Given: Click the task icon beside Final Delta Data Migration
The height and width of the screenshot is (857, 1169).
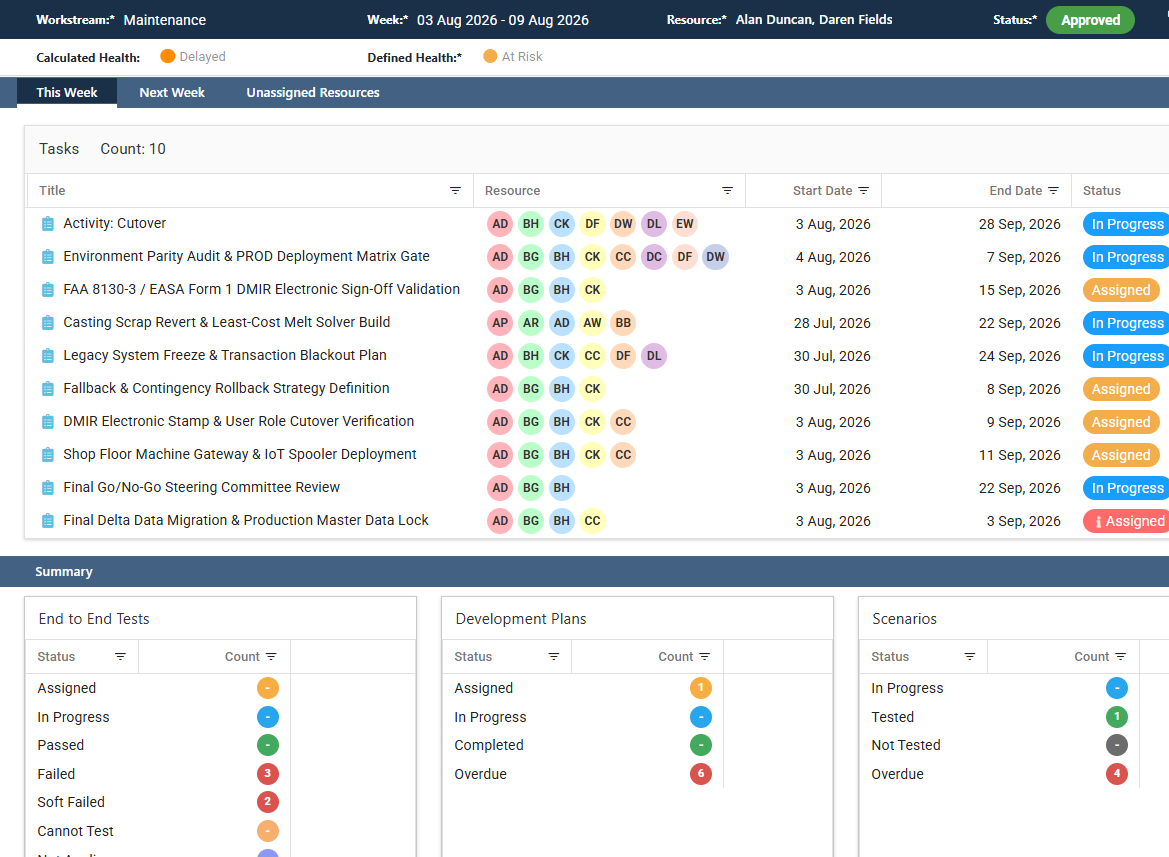Looking at the screenshot, I should (x=48, y=521).
